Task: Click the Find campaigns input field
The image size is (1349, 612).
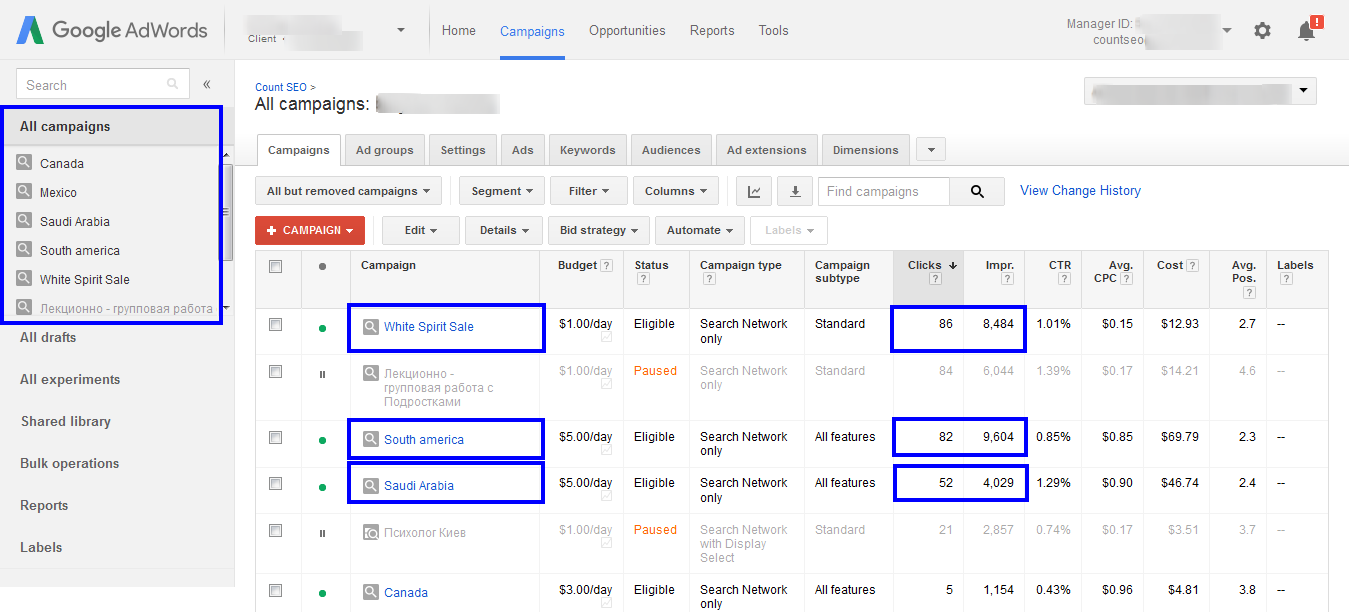Action: click(883, 191)
